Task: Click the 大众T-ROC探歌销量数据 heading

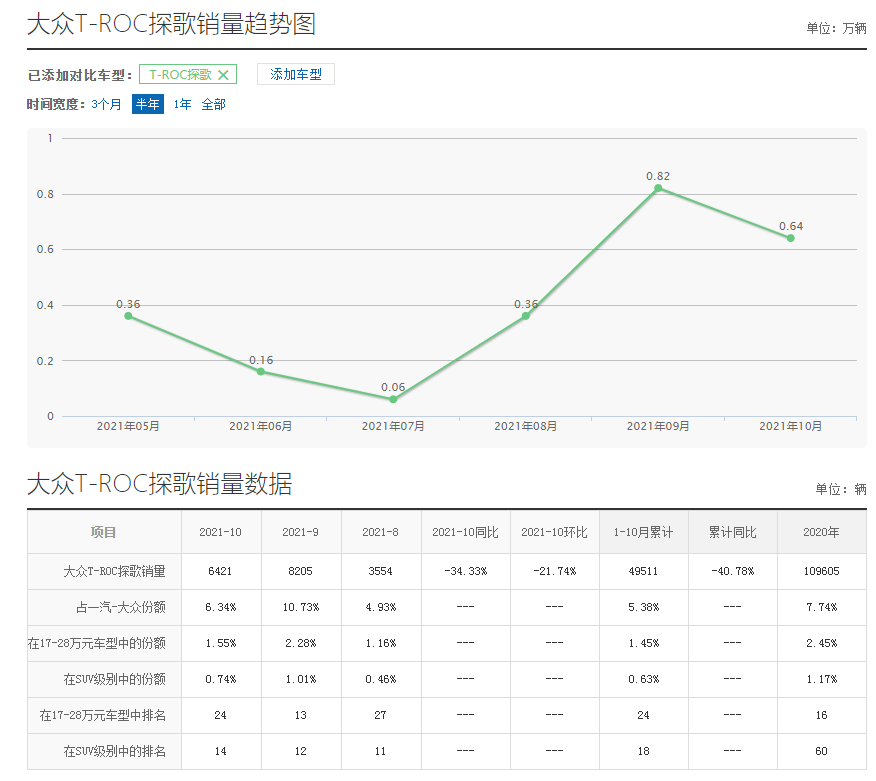Action: (159, 484)
